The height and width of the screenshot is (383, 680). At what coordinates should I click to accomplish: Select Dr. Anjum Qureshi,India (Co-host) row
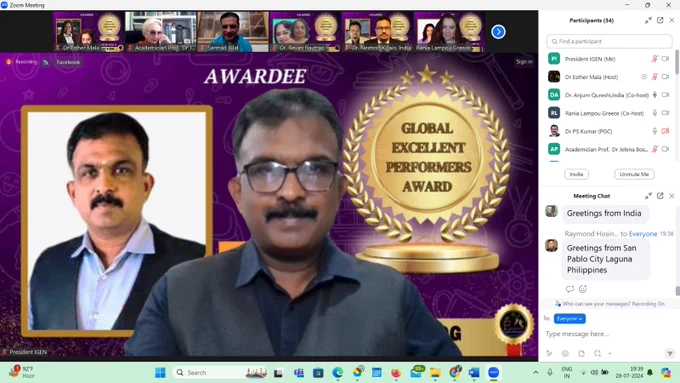click(609, 95)
